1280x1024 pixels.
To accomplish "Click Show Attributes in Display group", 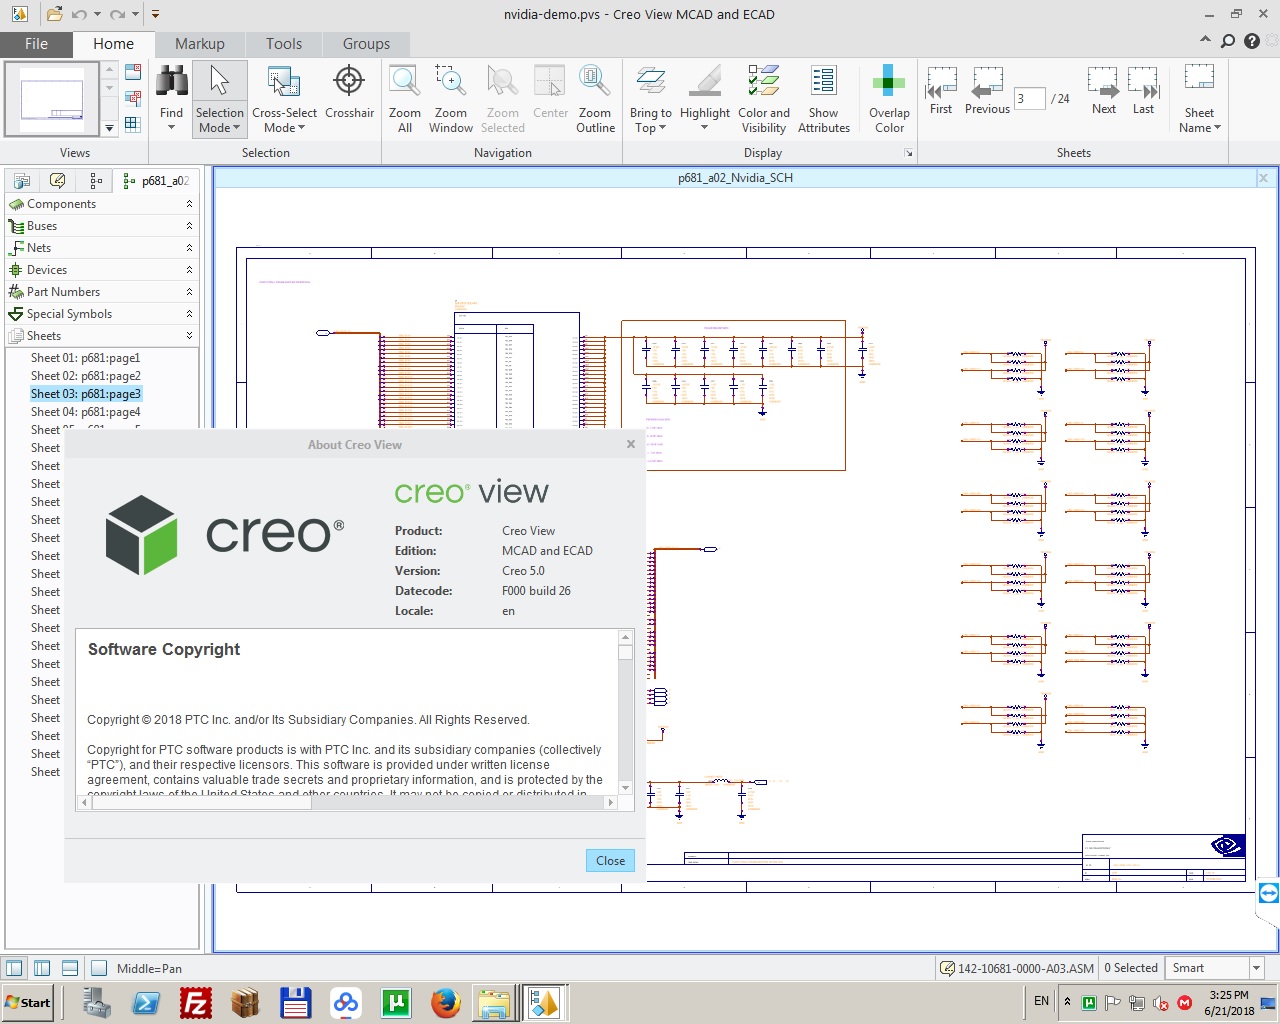I will 824,98.
